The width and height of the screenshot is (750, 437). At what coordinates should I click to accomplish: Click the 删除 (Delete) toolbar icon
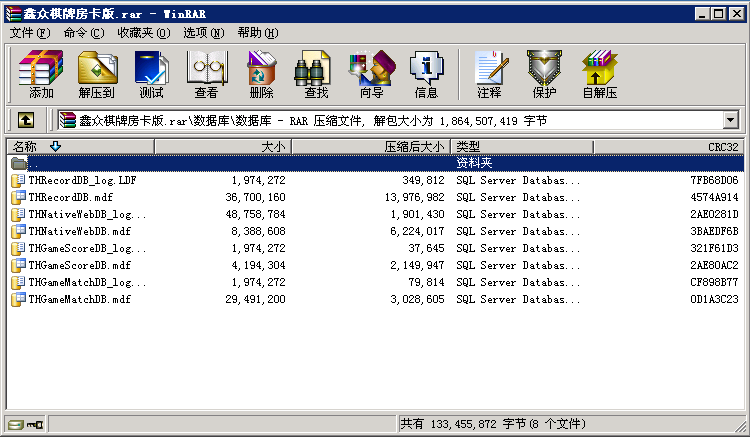(x=261, y=75)
